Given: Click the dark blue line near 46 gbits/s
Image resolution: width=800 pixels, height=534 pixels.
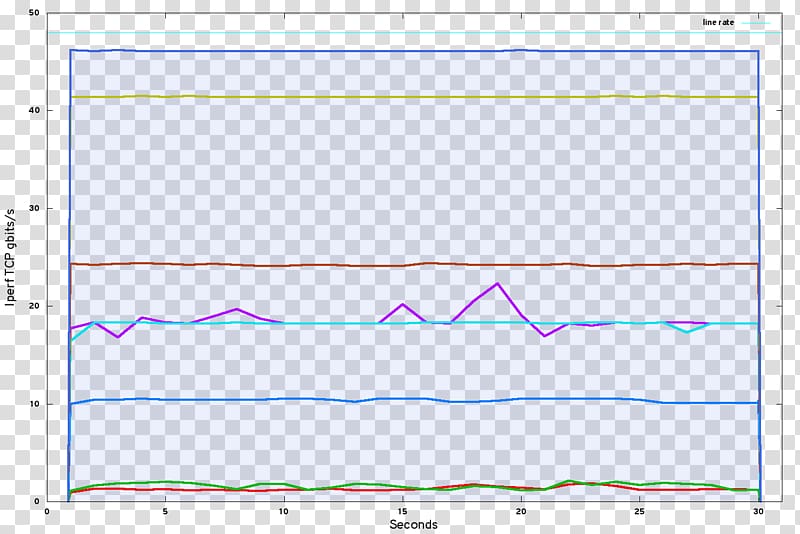Looking at the screenshot, I should pos(400,51).
